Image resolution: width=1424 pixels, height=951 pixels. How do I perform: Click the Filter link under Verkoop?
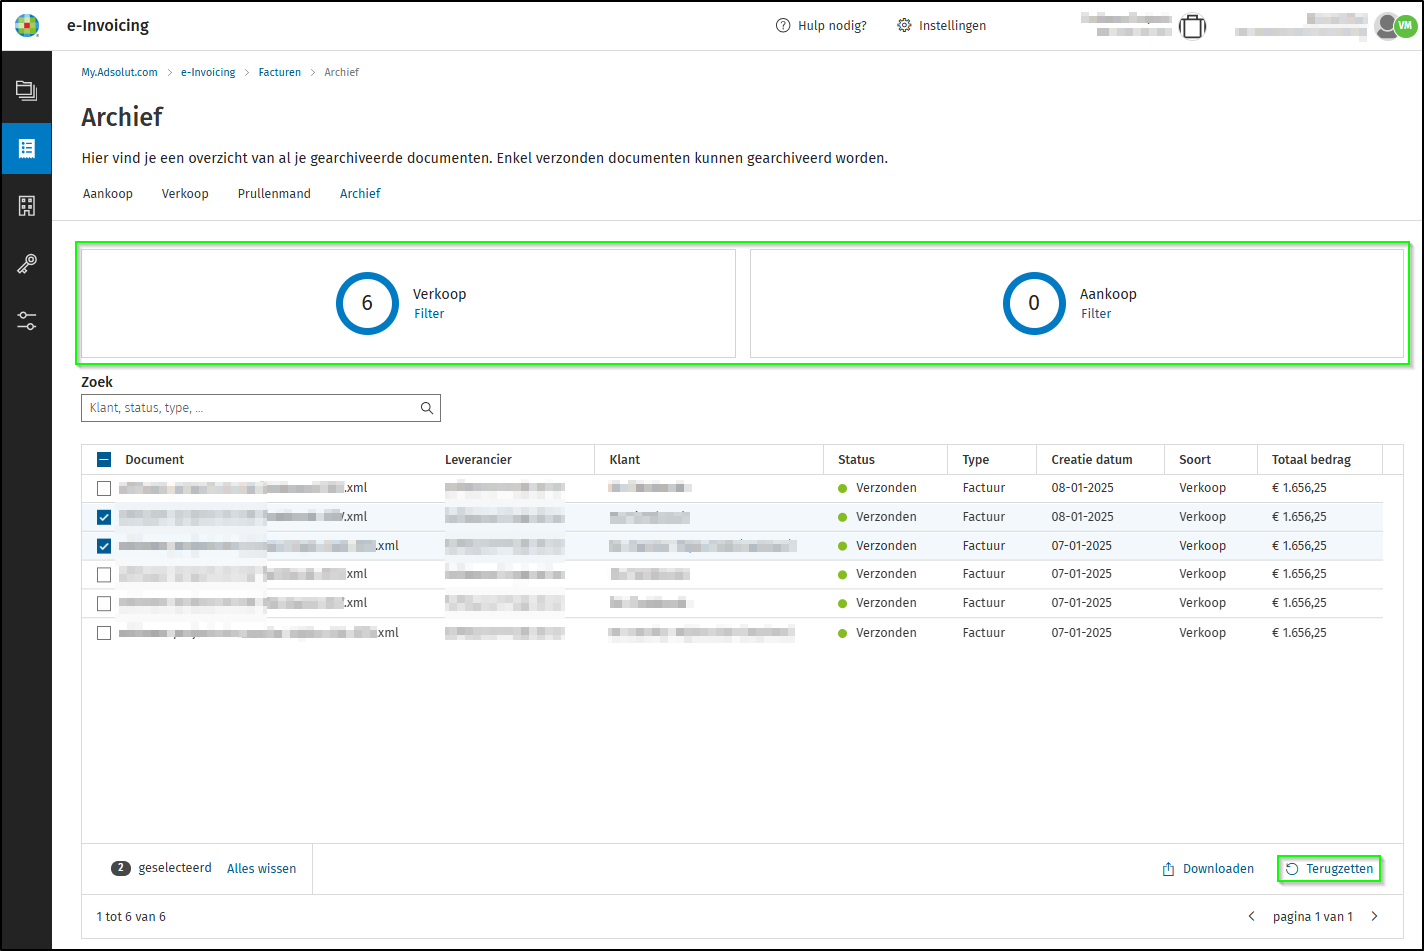[429, 314]
